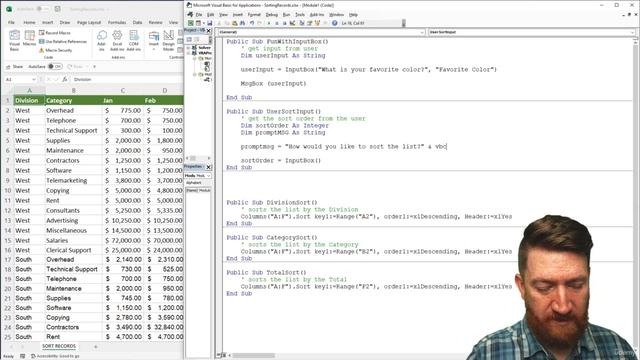Click the Excel formula bar showing Division
This screenshot has width=640, height=360.
127,80
